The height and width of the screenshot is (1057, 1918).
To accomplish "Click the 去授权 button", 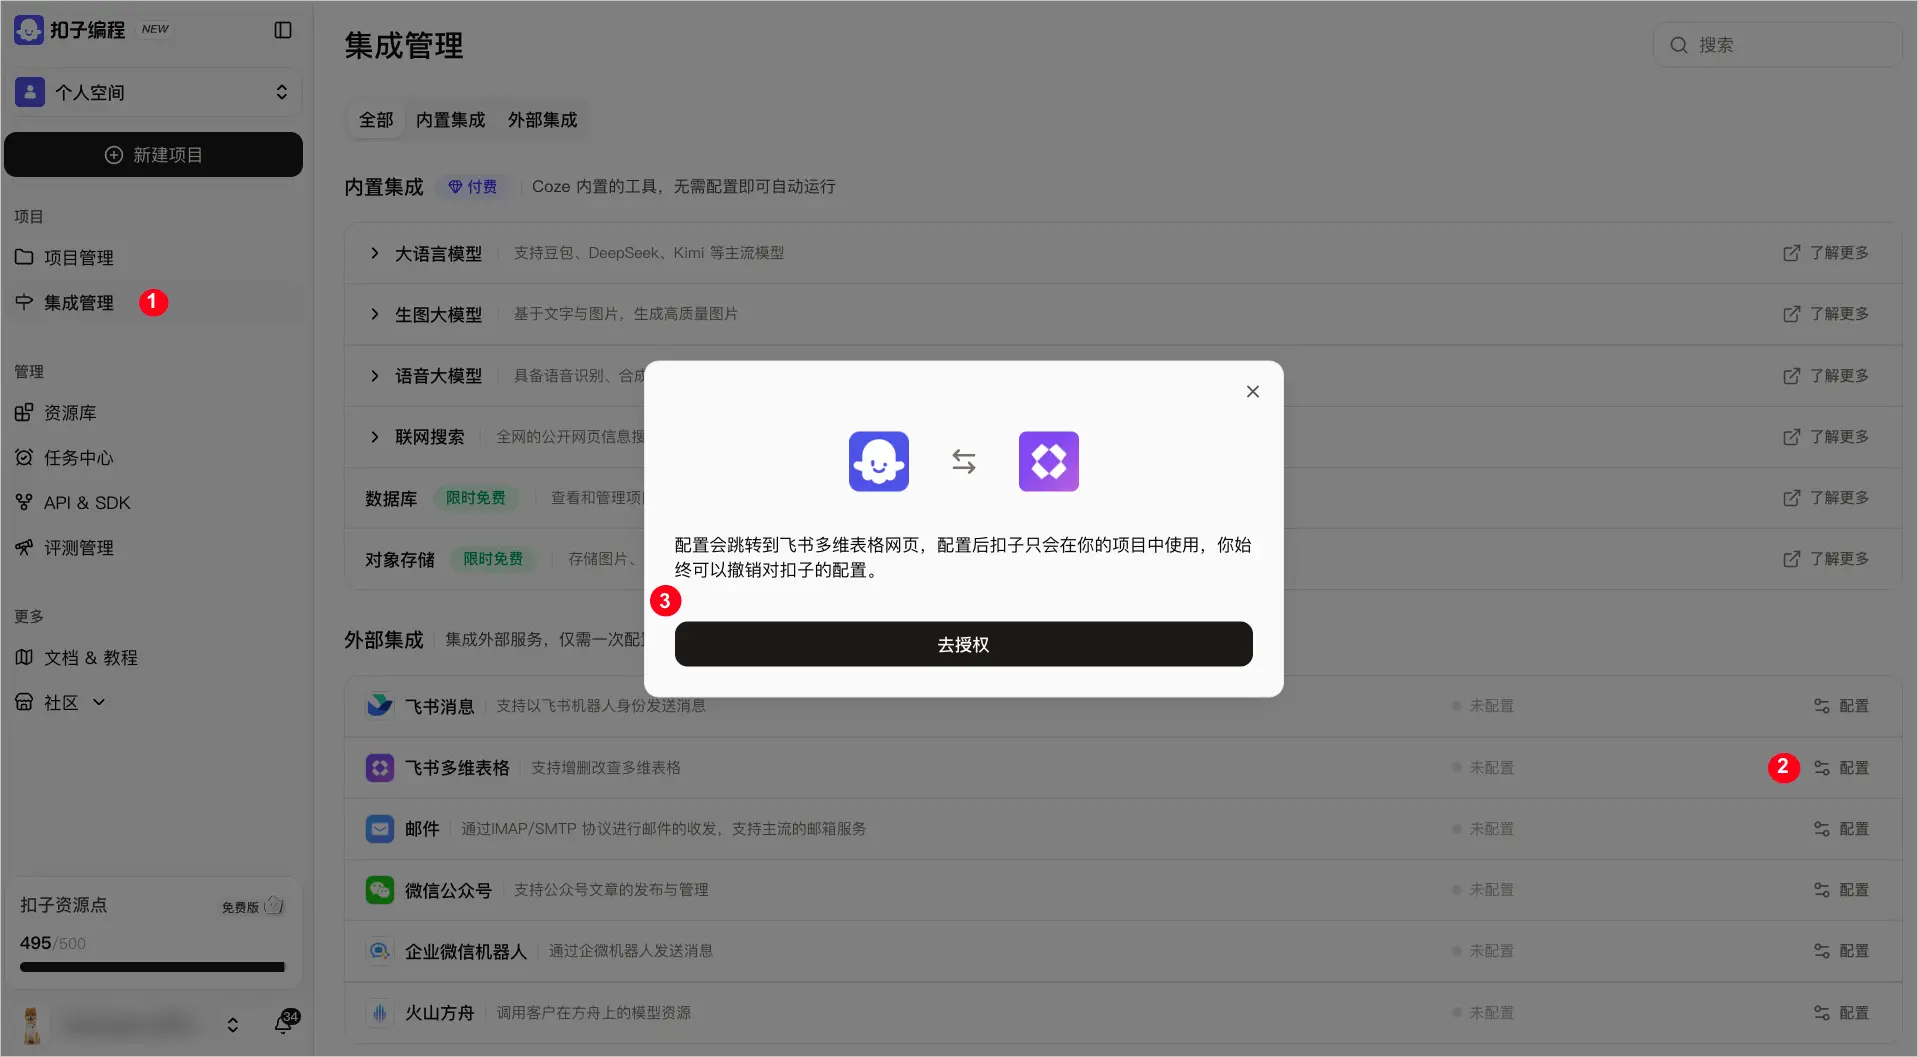I will (x=963, y=644).
